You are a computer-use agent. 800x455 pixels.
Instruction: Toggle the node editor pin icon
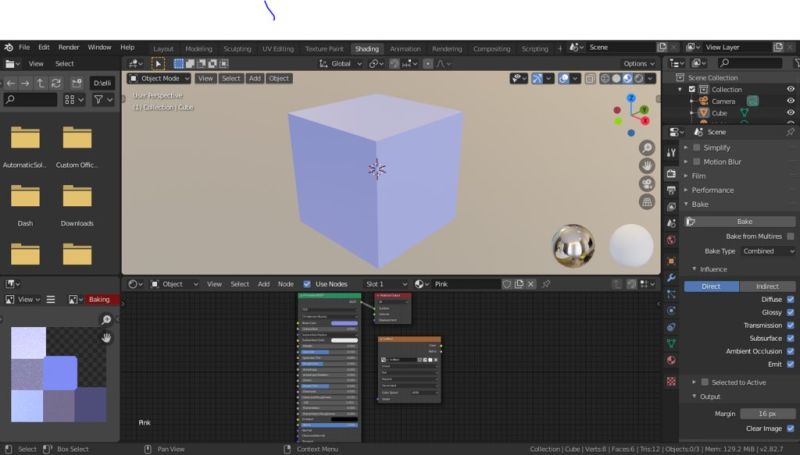click(546, 284)
